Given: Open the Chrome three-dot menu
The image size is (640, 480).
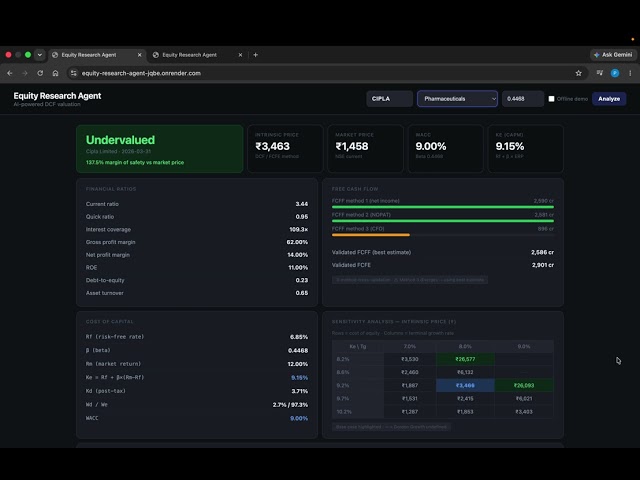Looking at the screenshot, I should click(x=630, y=73).
